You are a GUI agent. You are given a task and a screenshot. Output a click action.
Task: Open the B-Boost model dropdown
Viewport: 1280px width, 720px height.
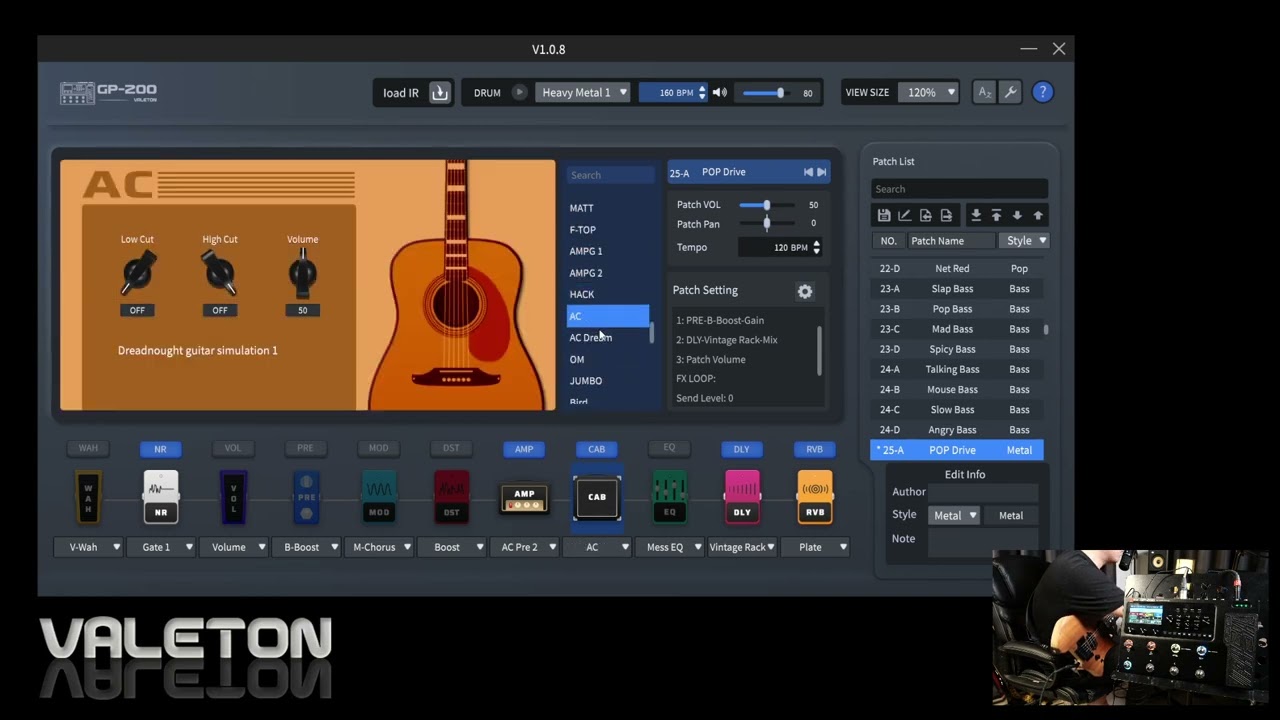[306, 547]
